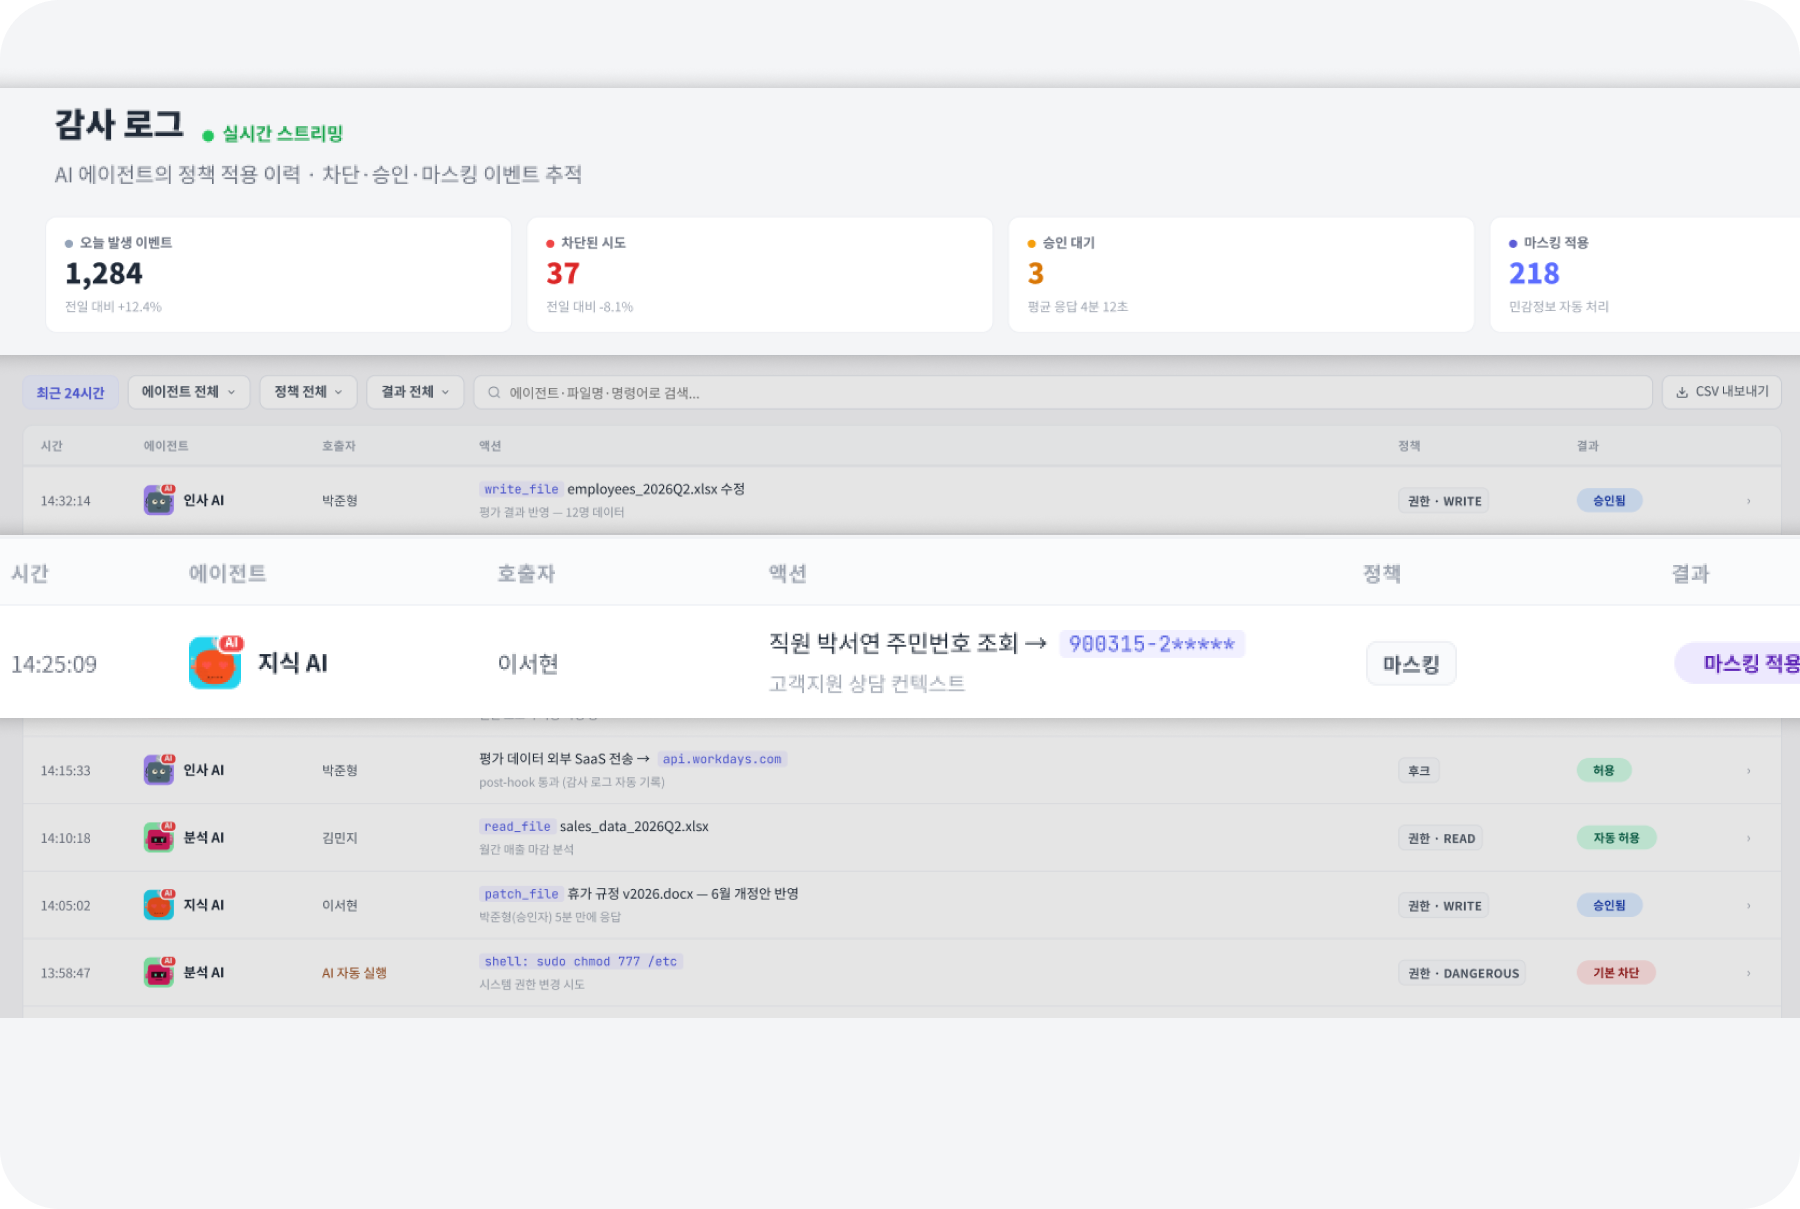Image resolution: width=1800 pixels, height=1209 pixels.
Task: Open the 차단된 시도 stat card
Action: click(759, 274)
